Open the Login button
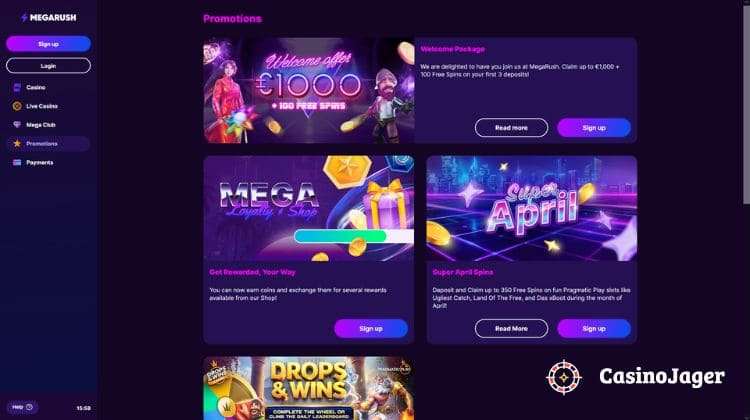The height and width of the screenshot is (420, 750). pyautogui.click(x=48, y=66)
